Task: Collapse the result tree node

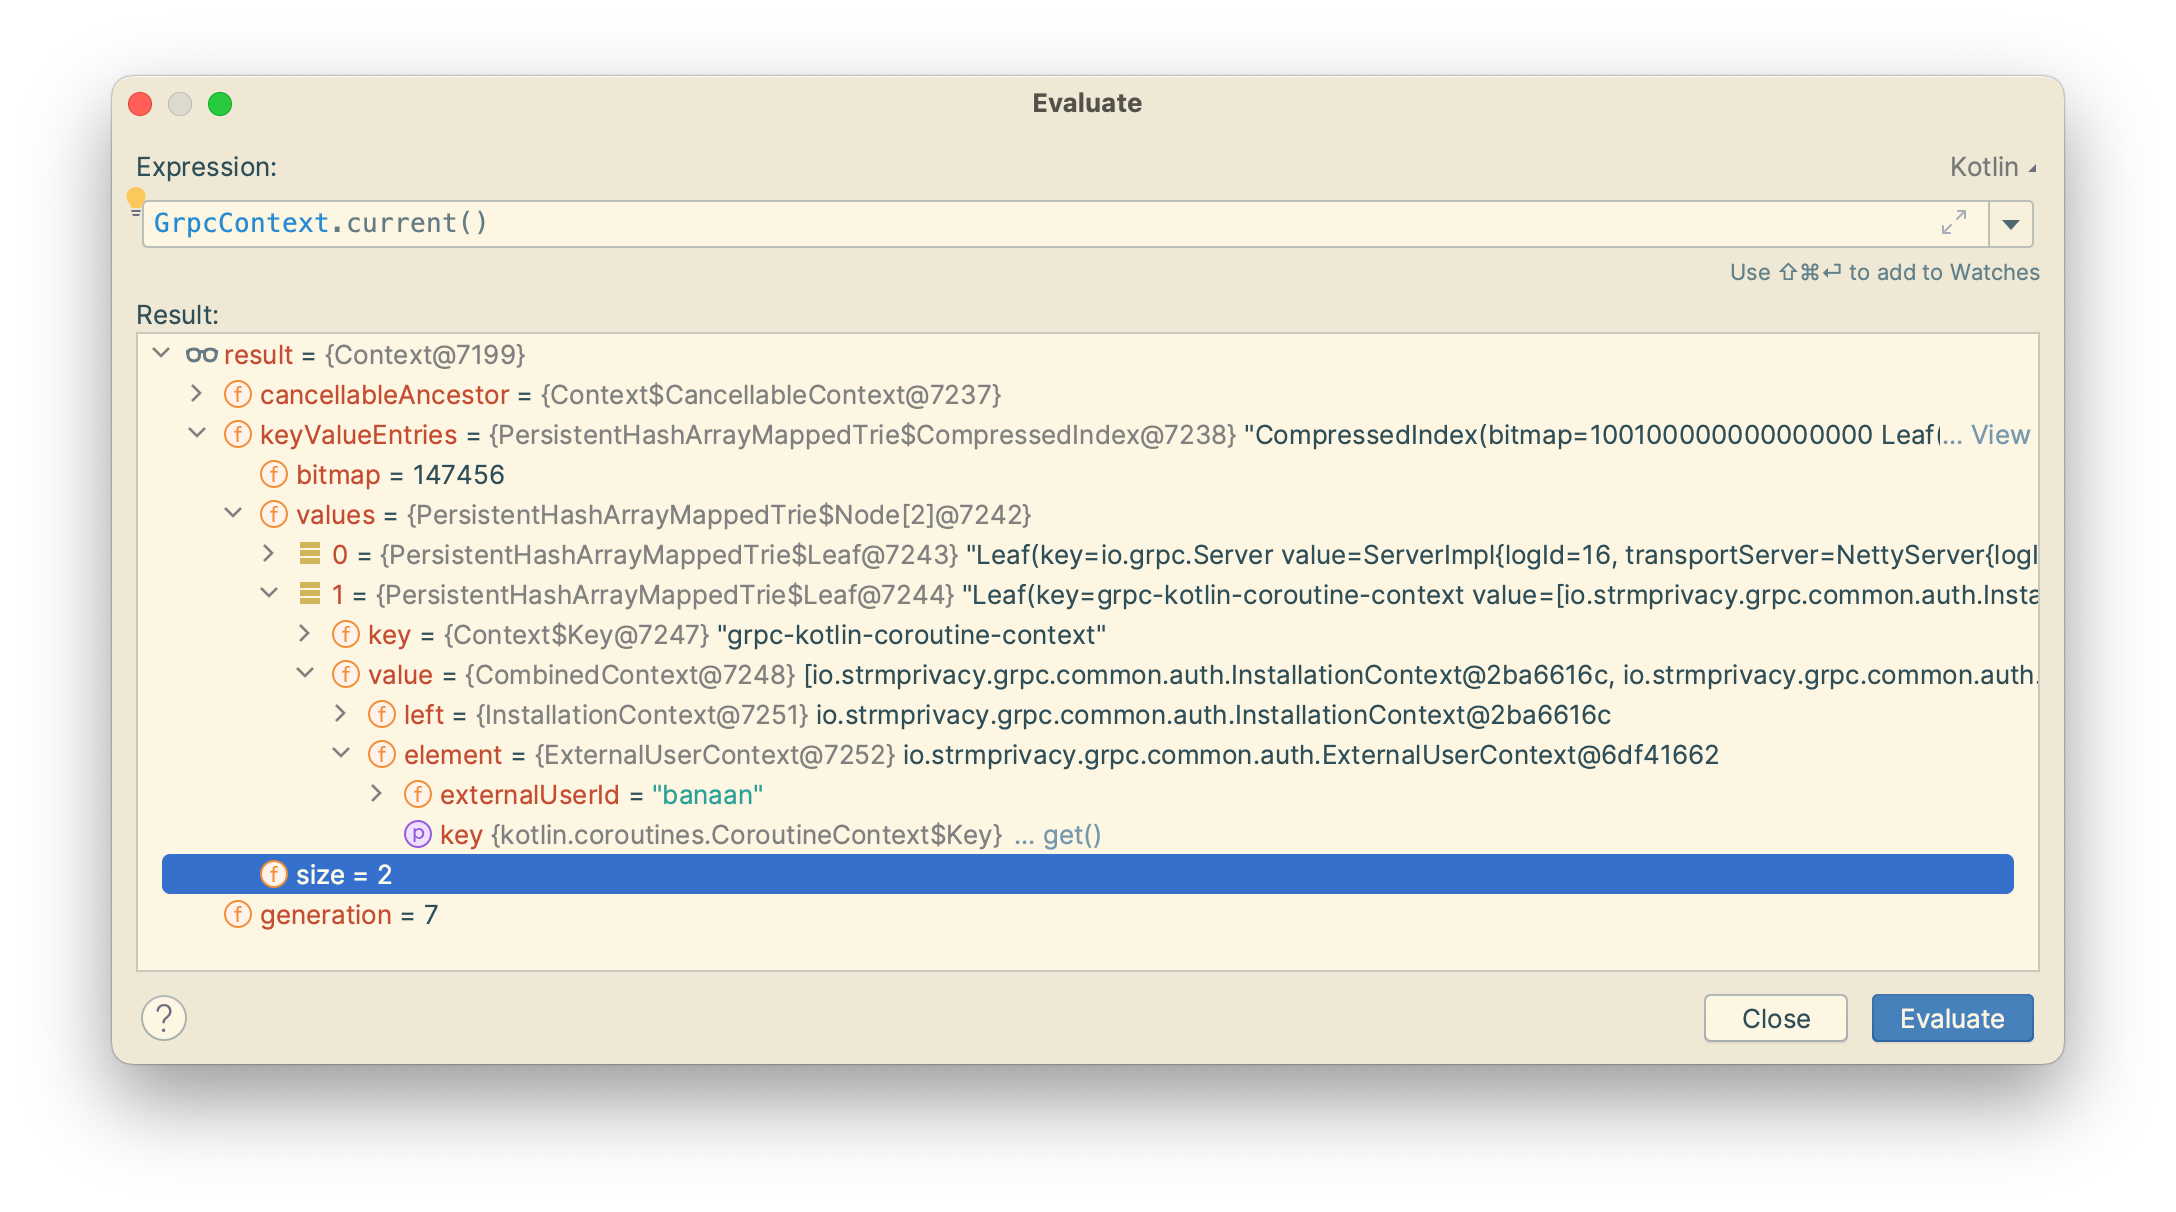Action: 160,354
